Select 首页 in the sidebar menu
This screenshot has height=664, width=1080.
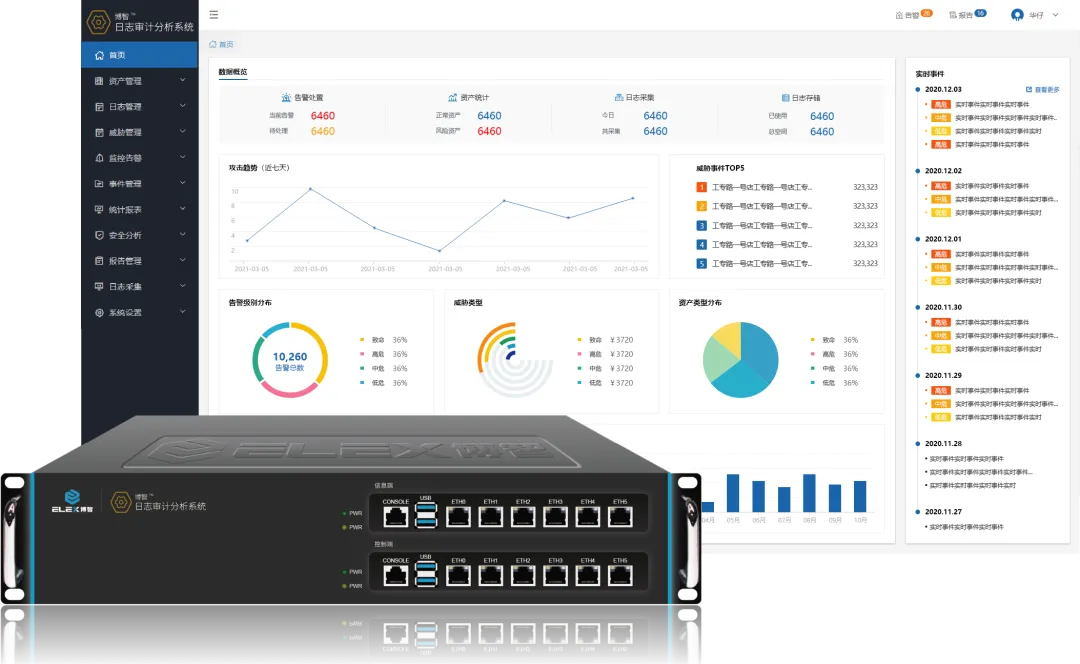(x=117, y=55)
